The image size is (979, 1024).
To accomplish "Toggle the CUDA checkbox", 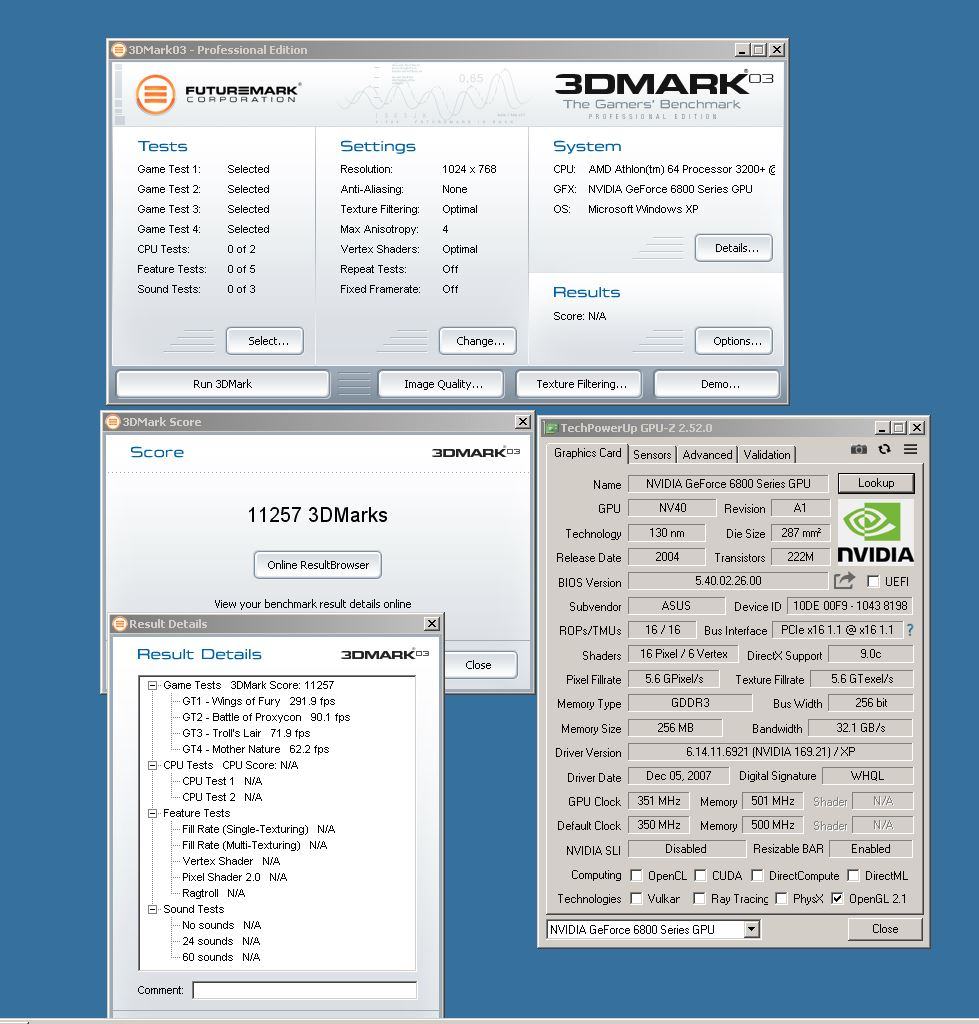I will (700, 875).
